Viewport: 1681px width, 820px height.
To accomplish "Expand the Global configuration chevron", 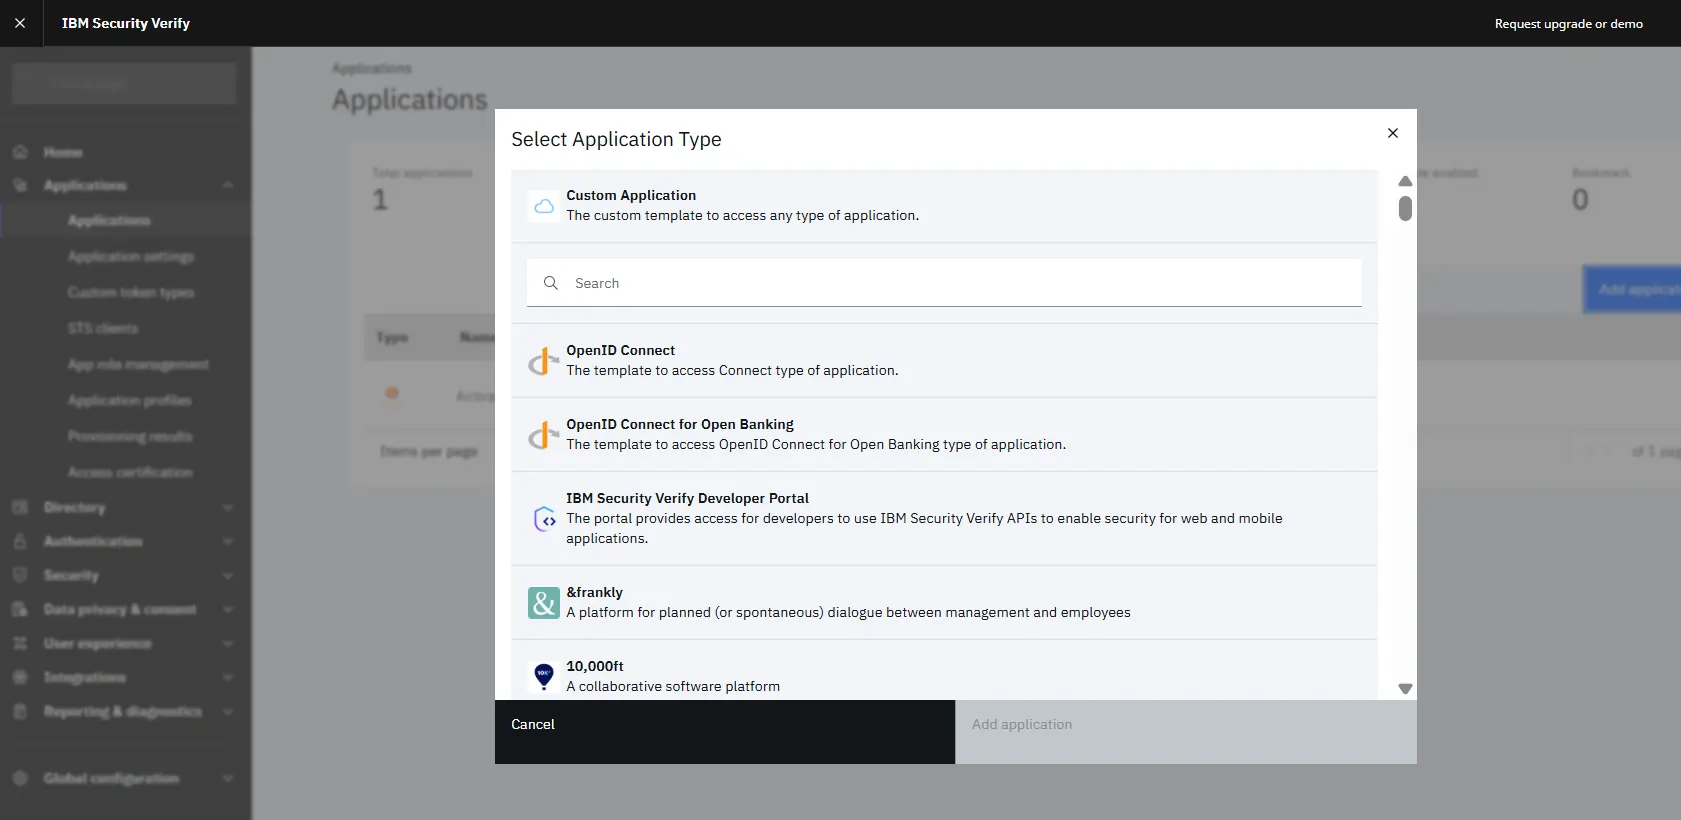I will coord(228,778).
